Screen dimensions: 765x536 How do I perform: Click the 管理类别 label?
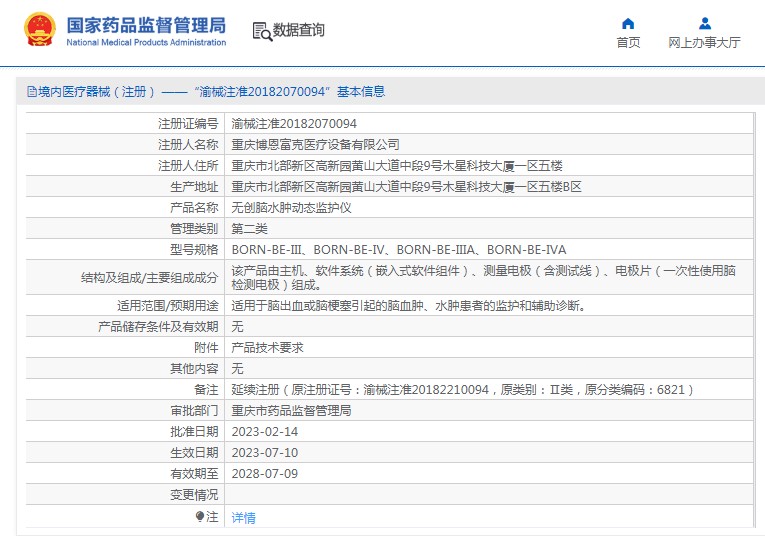pos(194,228)
